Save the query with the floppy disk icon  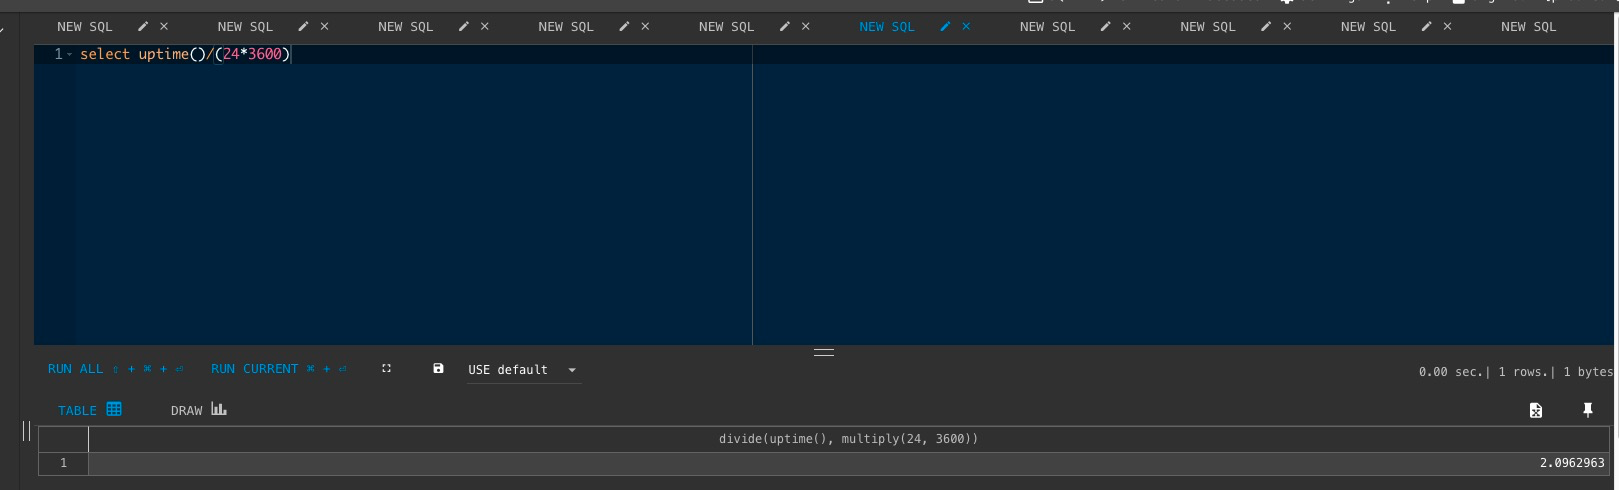point(438,369)
